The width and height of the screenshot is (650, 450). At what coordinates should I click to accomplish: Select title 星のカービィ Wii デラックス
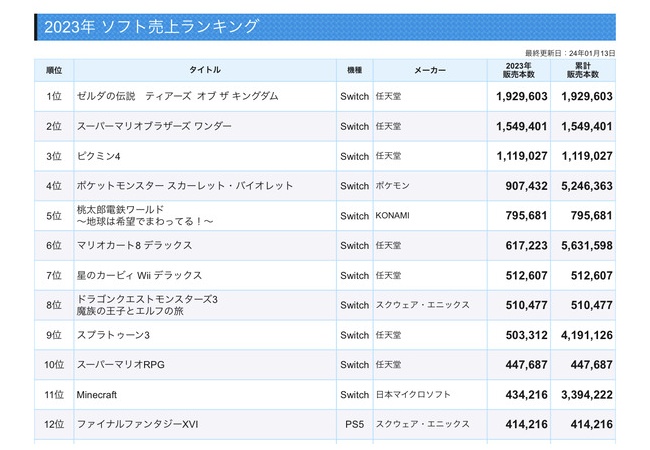(x=139, y=275)
